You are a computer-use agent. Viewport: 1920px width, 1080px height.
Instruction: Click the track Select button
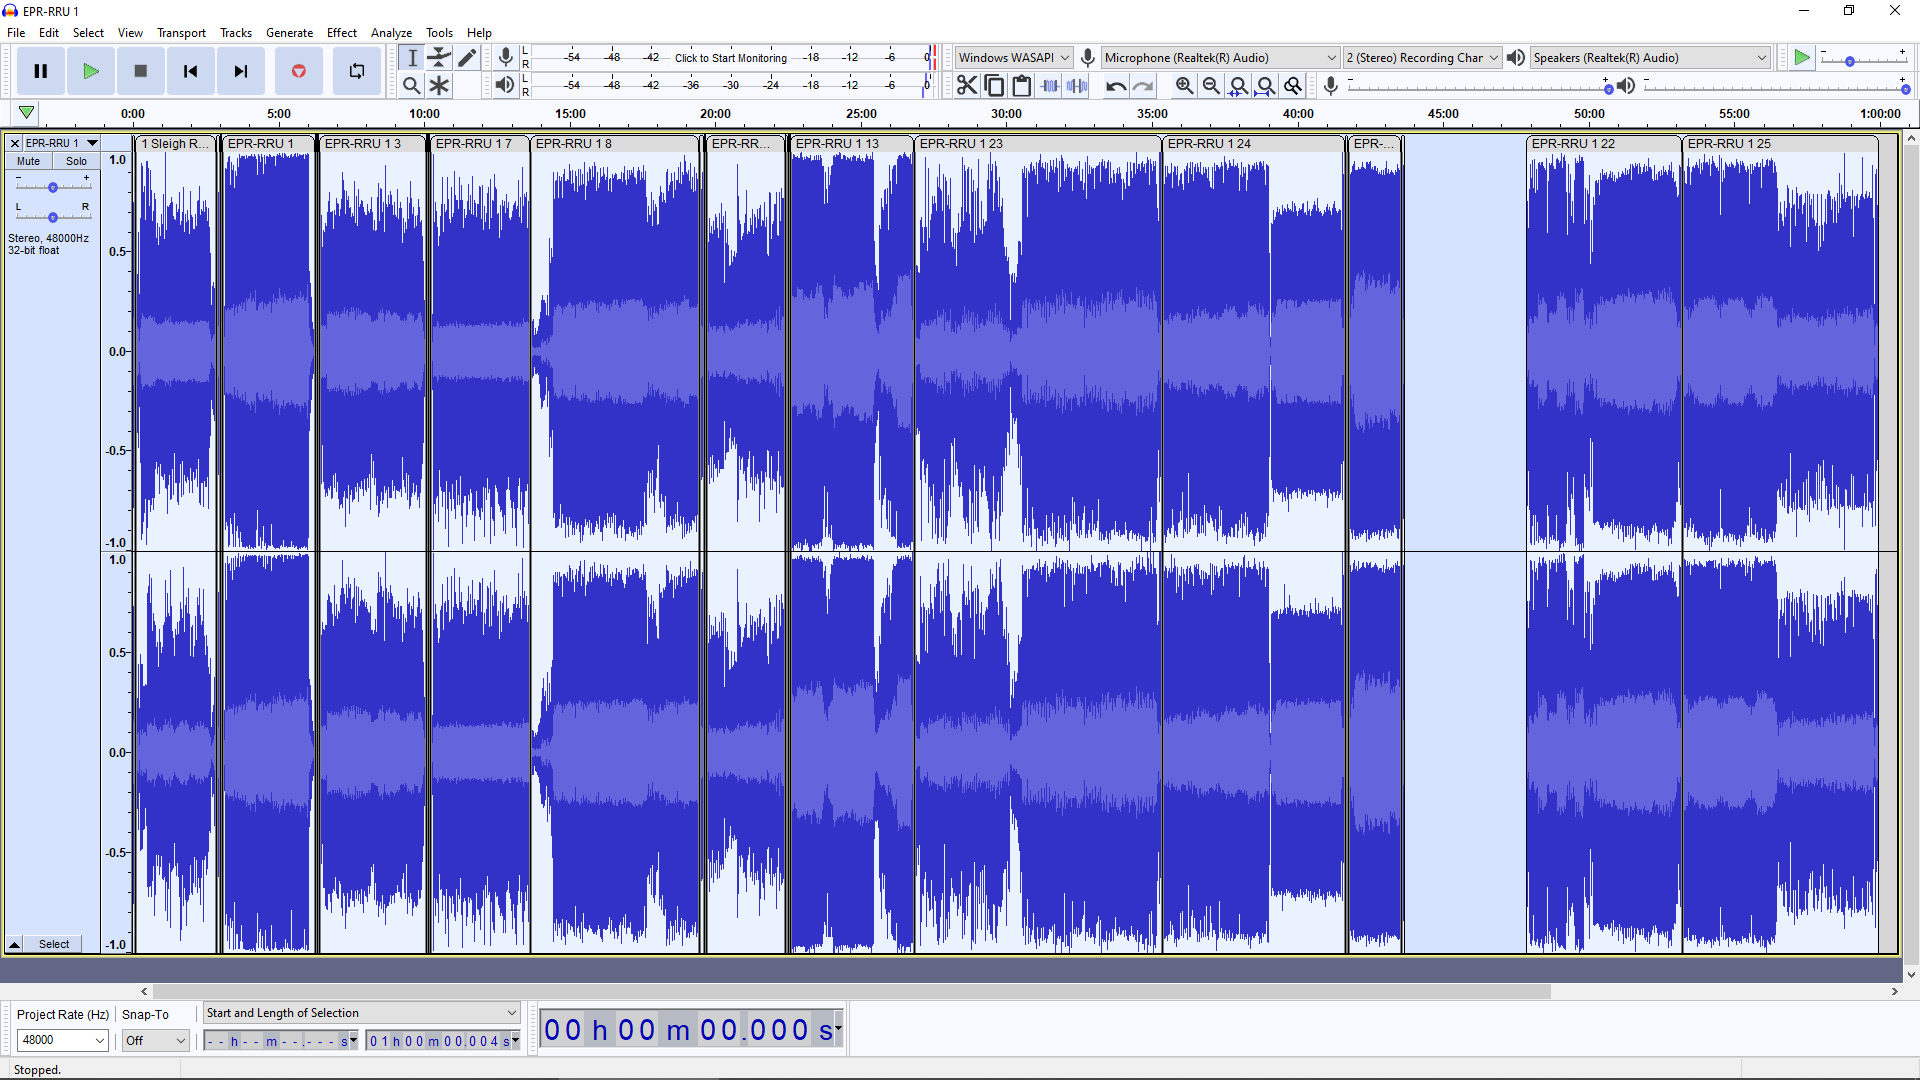54,944
